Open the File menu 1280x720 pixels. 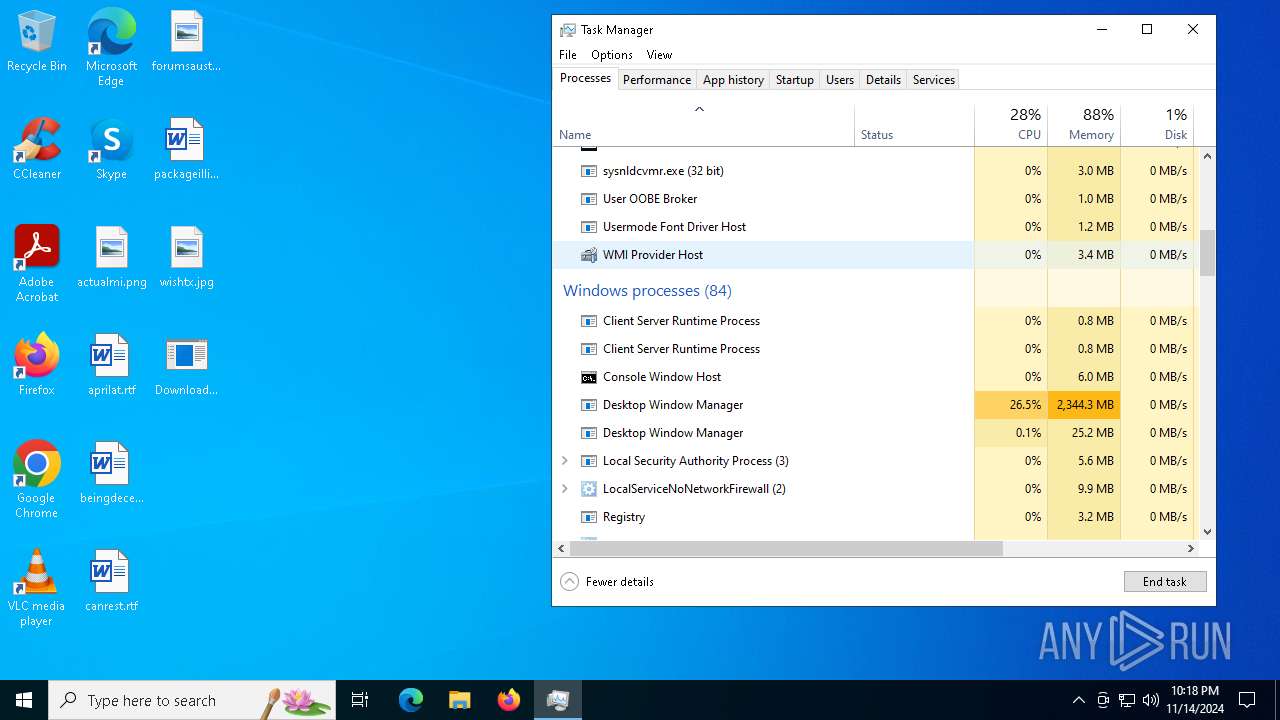tap(568, 55)
